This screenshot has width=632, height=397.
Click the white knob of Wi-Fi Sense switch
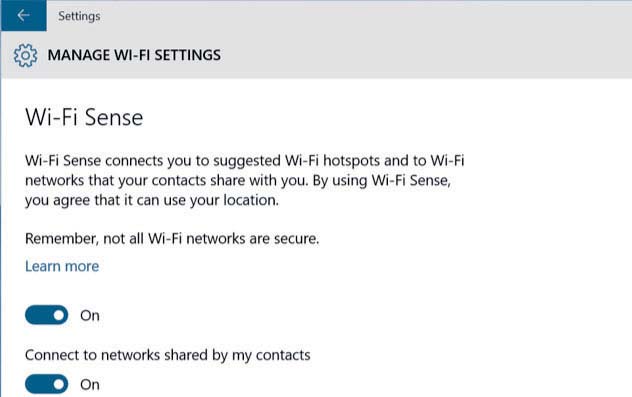[59, 315]
